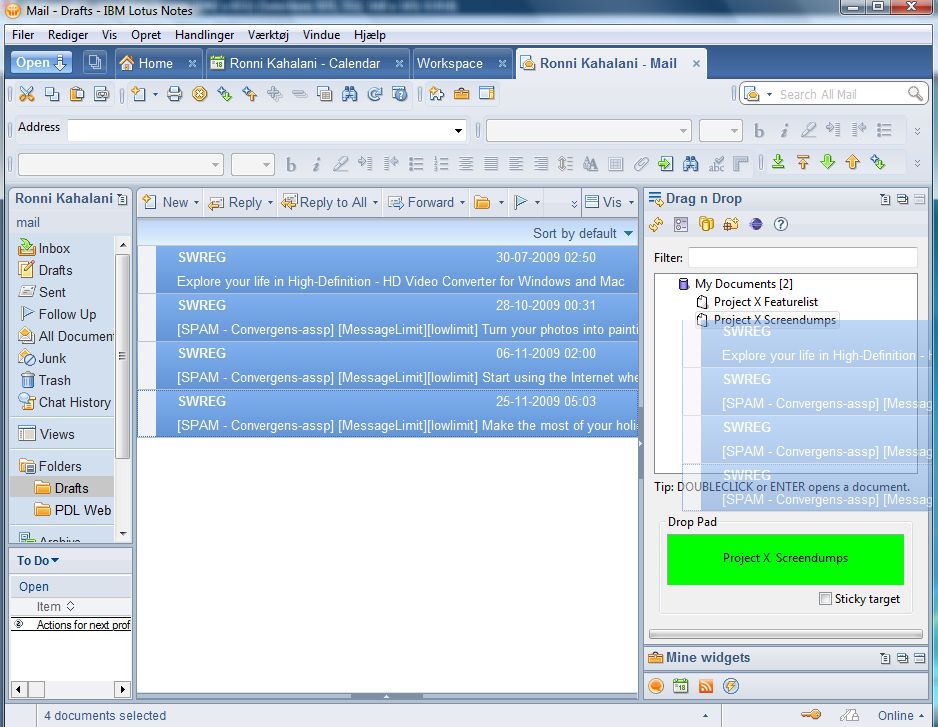Click the thumbnails window icon next to Open

[x=95, y=62]
